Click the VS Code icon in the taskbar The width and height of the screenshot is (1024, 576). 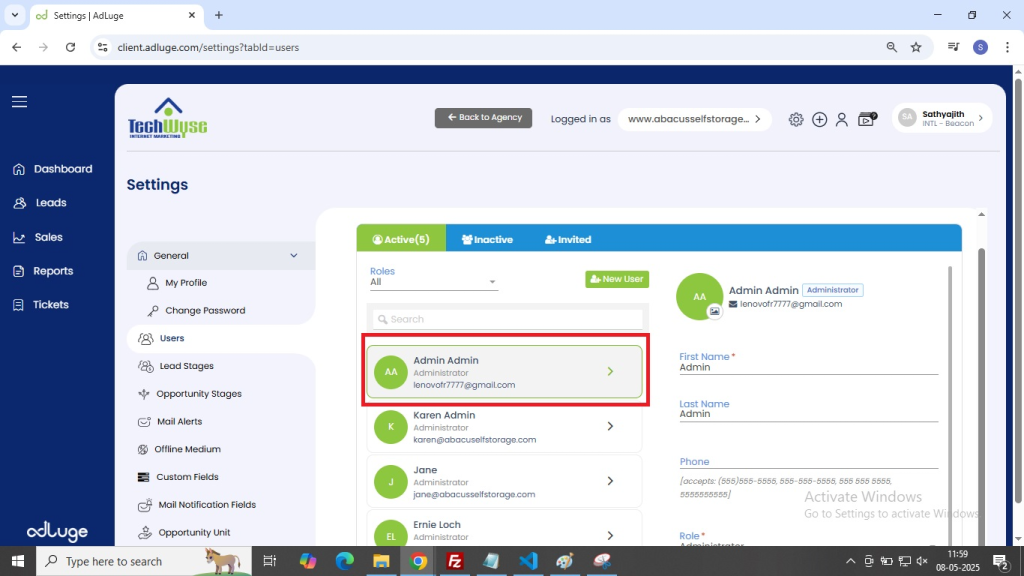pos(529,561)
